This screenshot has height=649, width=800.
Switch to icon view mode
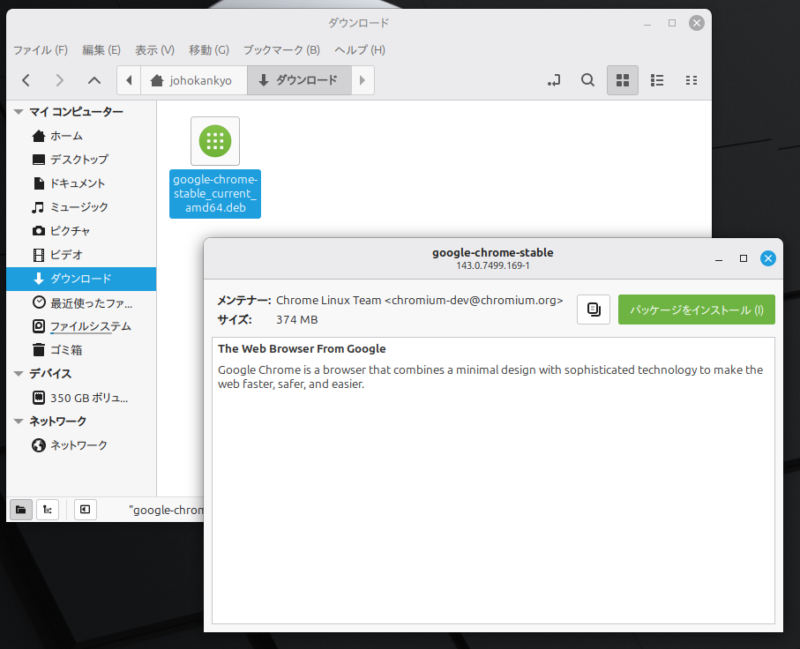622,80
